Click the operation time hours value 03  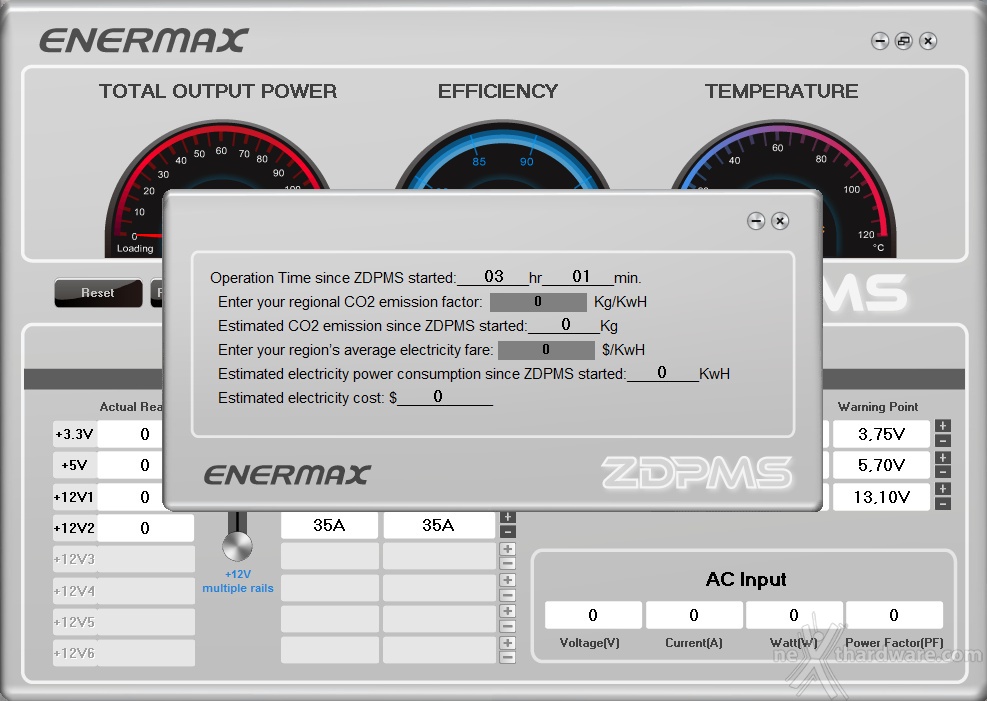(x=494, y=277)
